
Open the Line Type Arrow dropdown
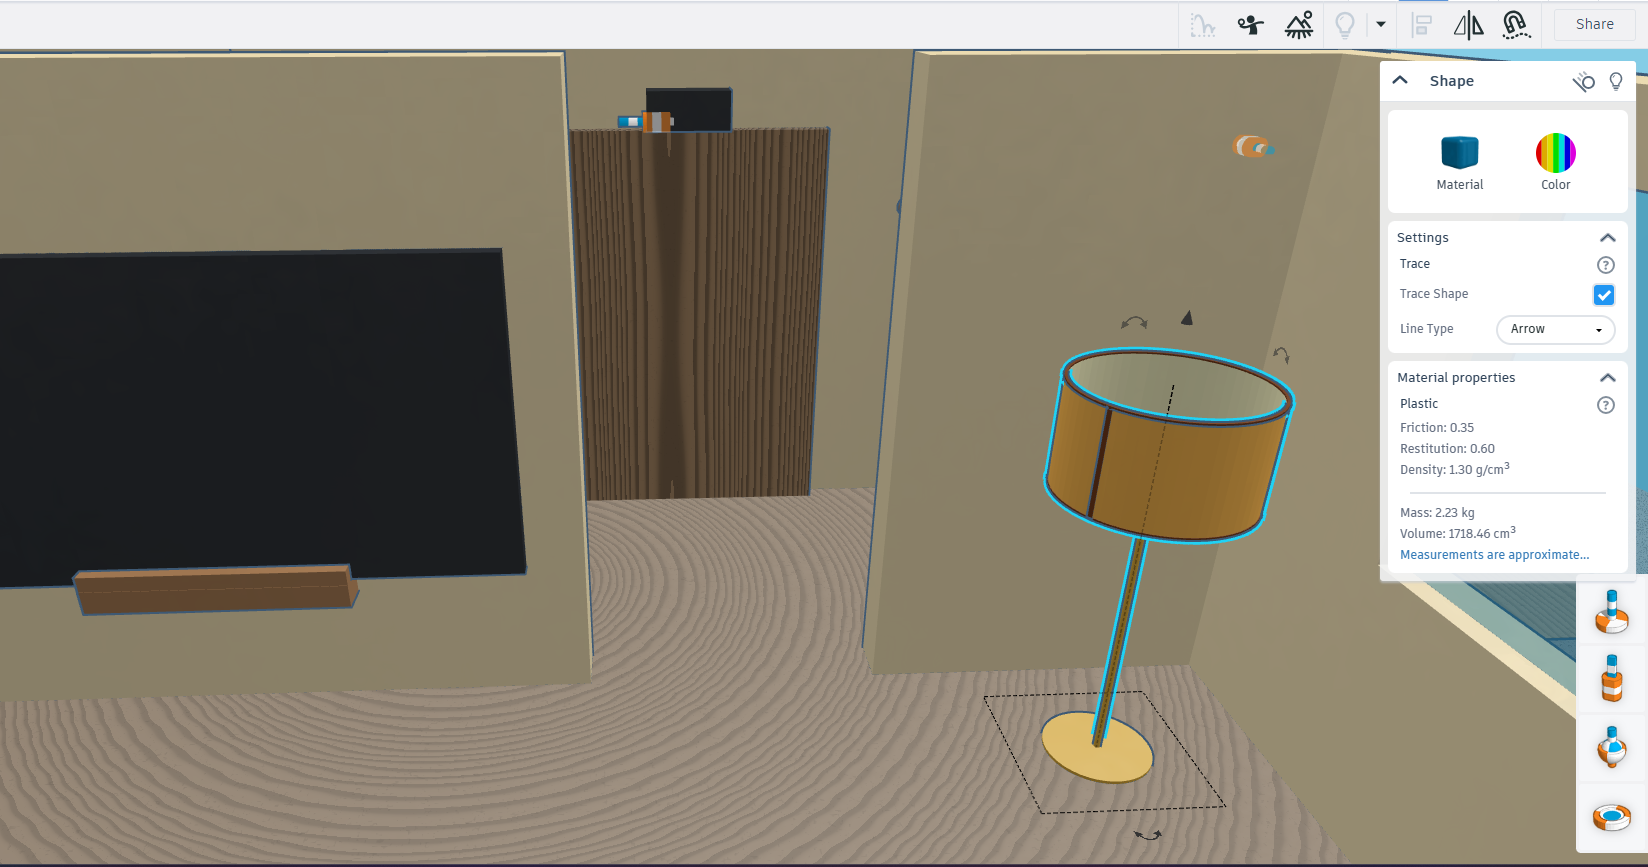[1556, 329]
